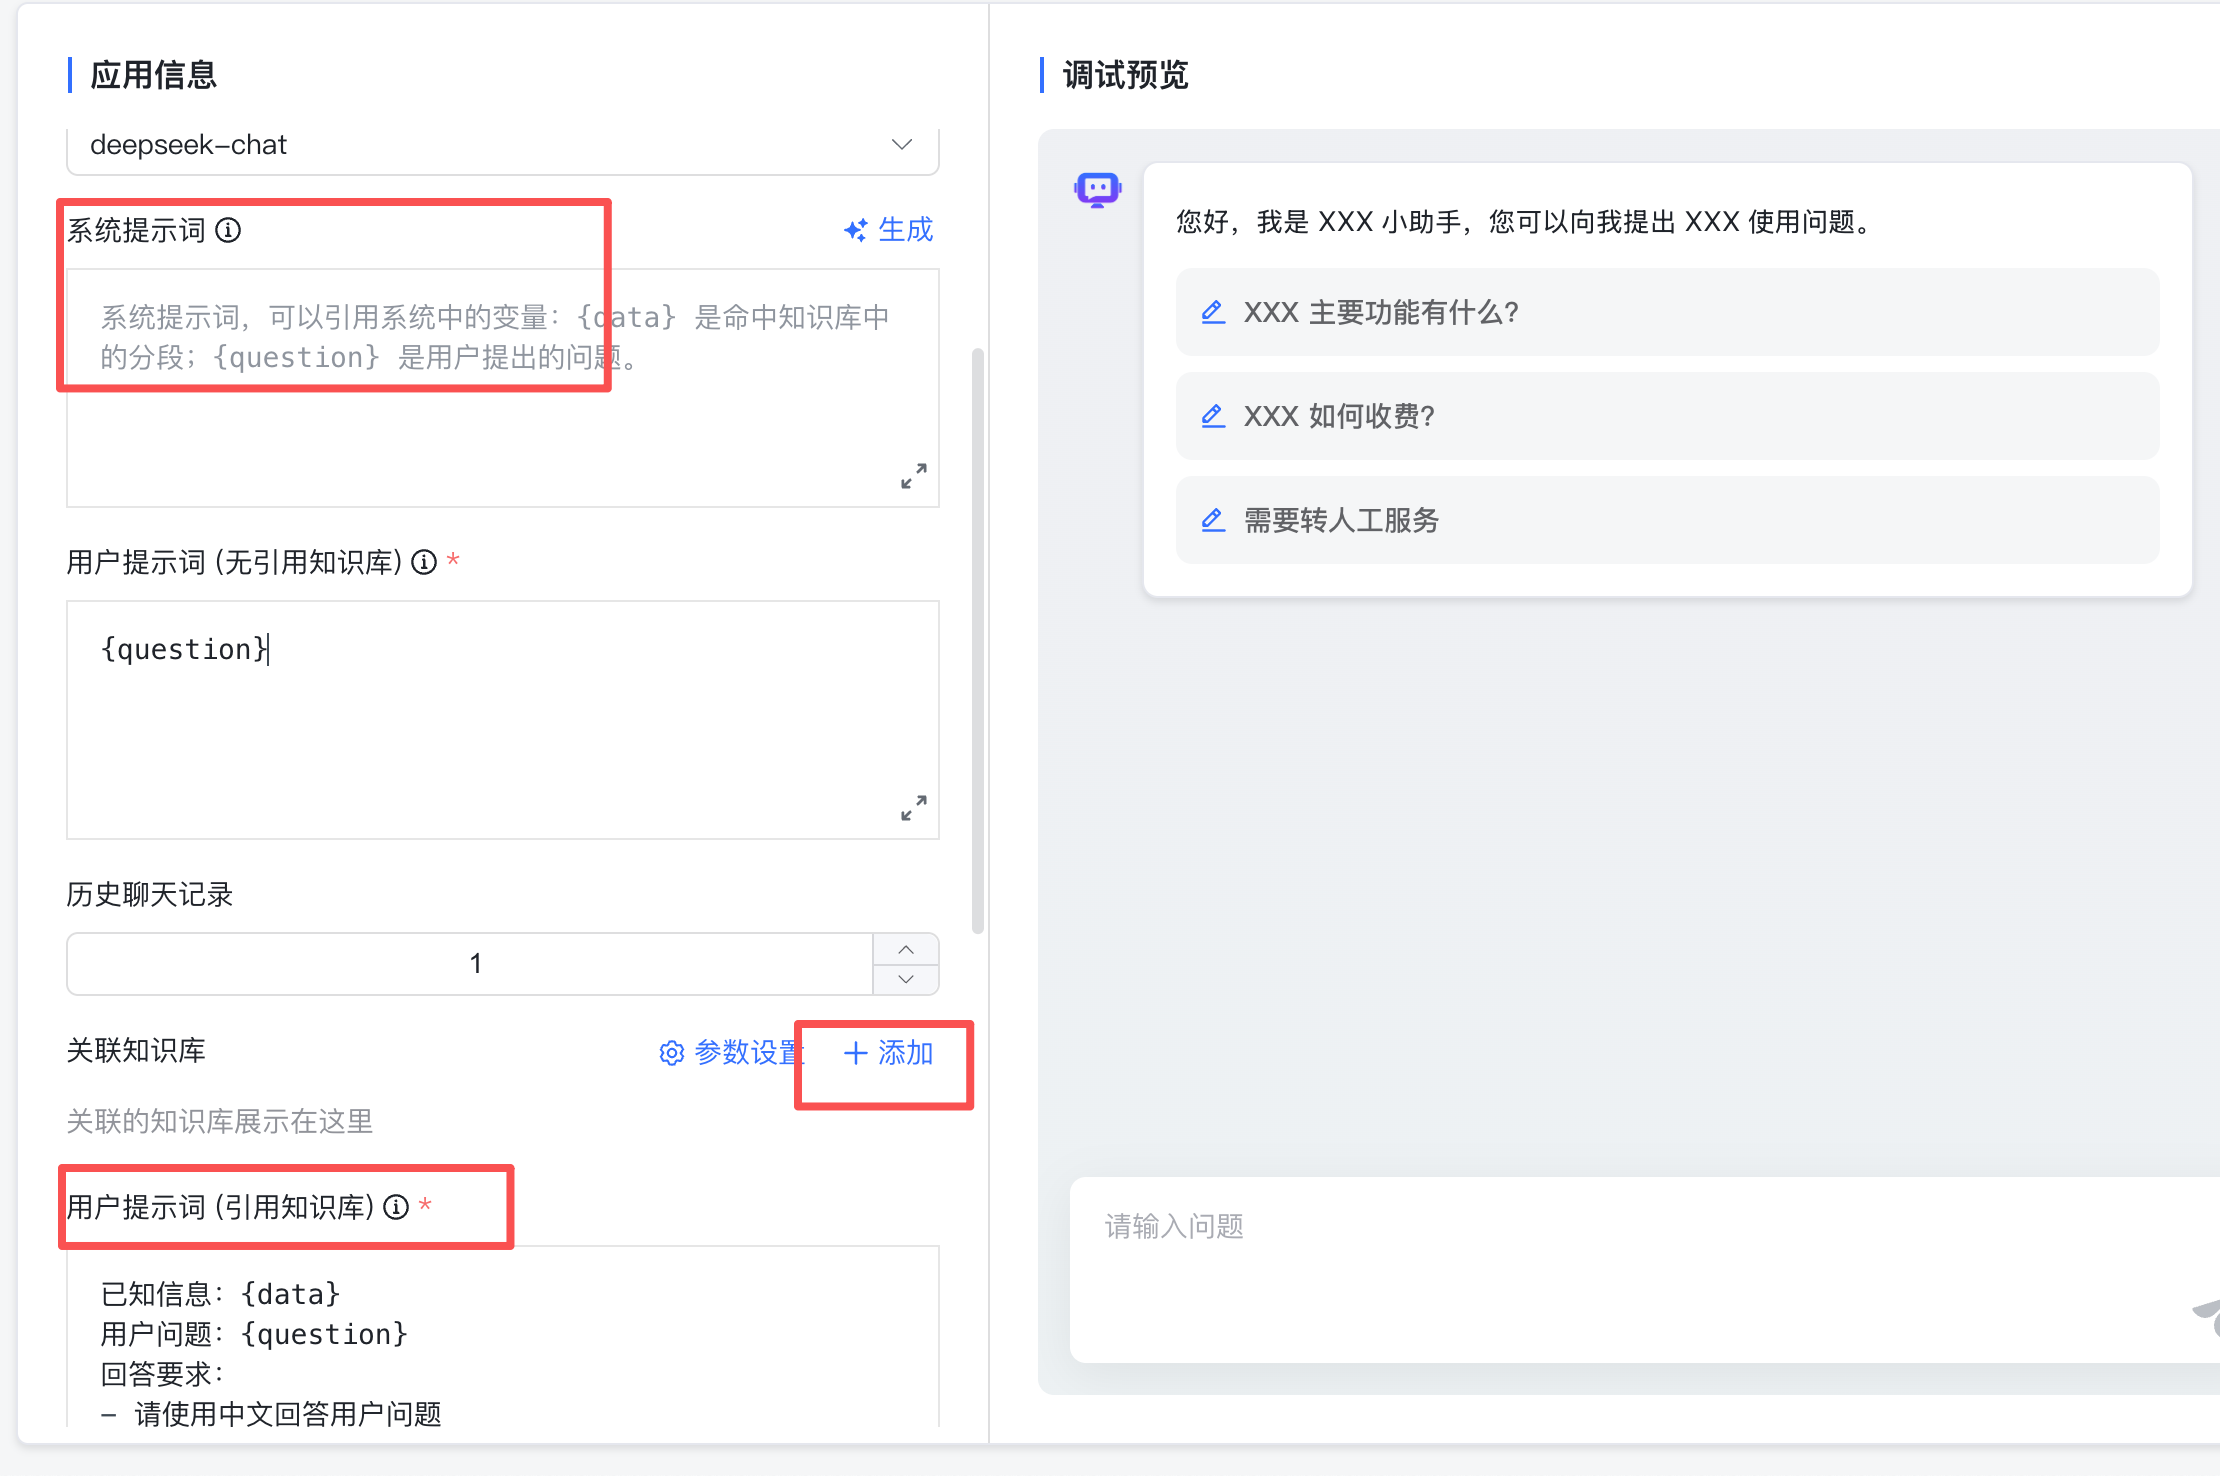Select the question XXX 如何收费?
The height and width of the screenshot is (1476, 2220).
click(x=1667, y=416)
